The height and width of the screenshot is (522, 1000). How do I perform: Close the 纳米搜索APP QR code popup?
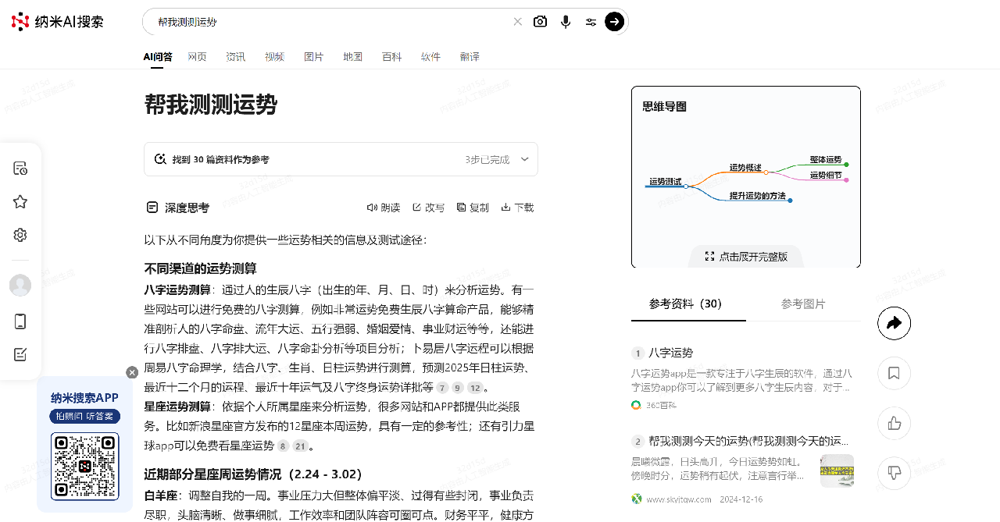tap(132, 372)
